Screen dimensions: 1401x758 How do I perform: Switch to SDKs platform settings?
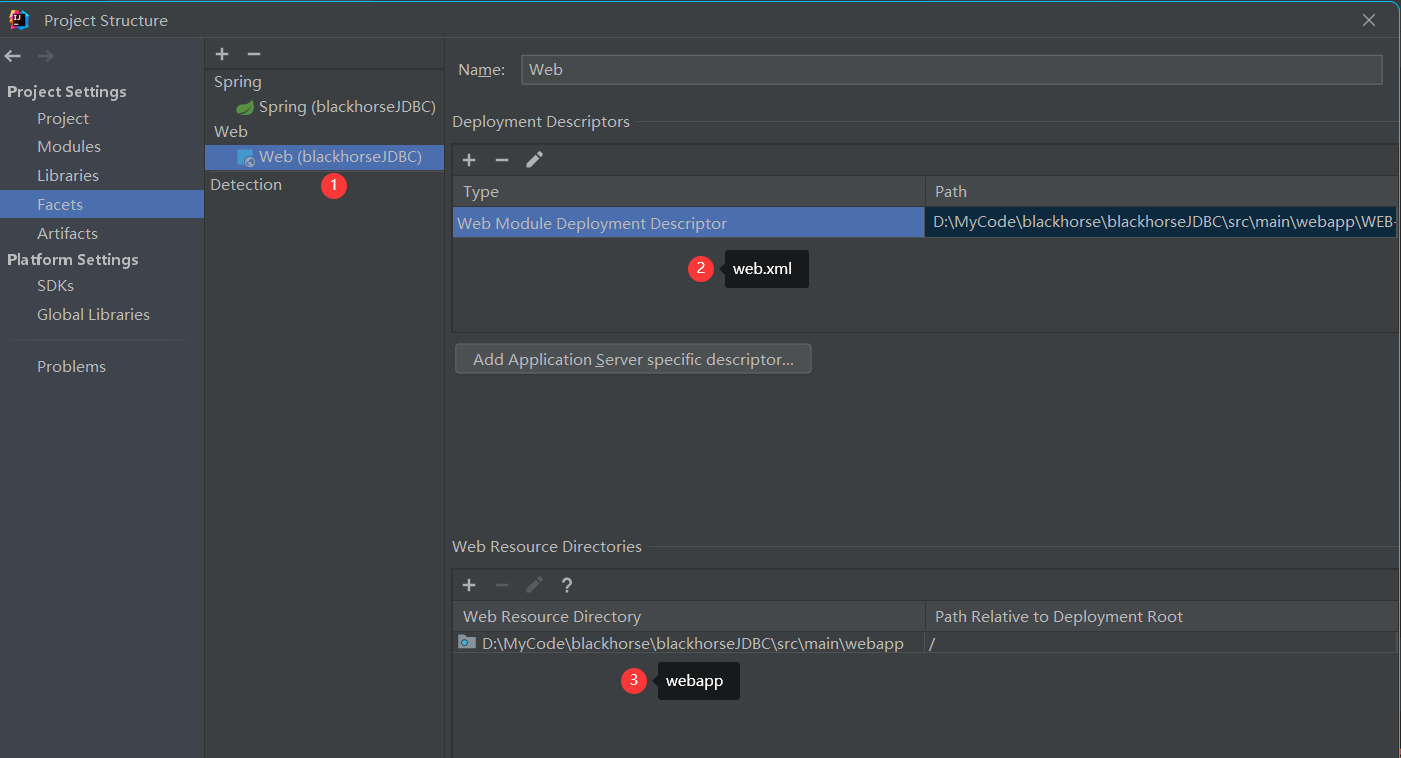55,286
